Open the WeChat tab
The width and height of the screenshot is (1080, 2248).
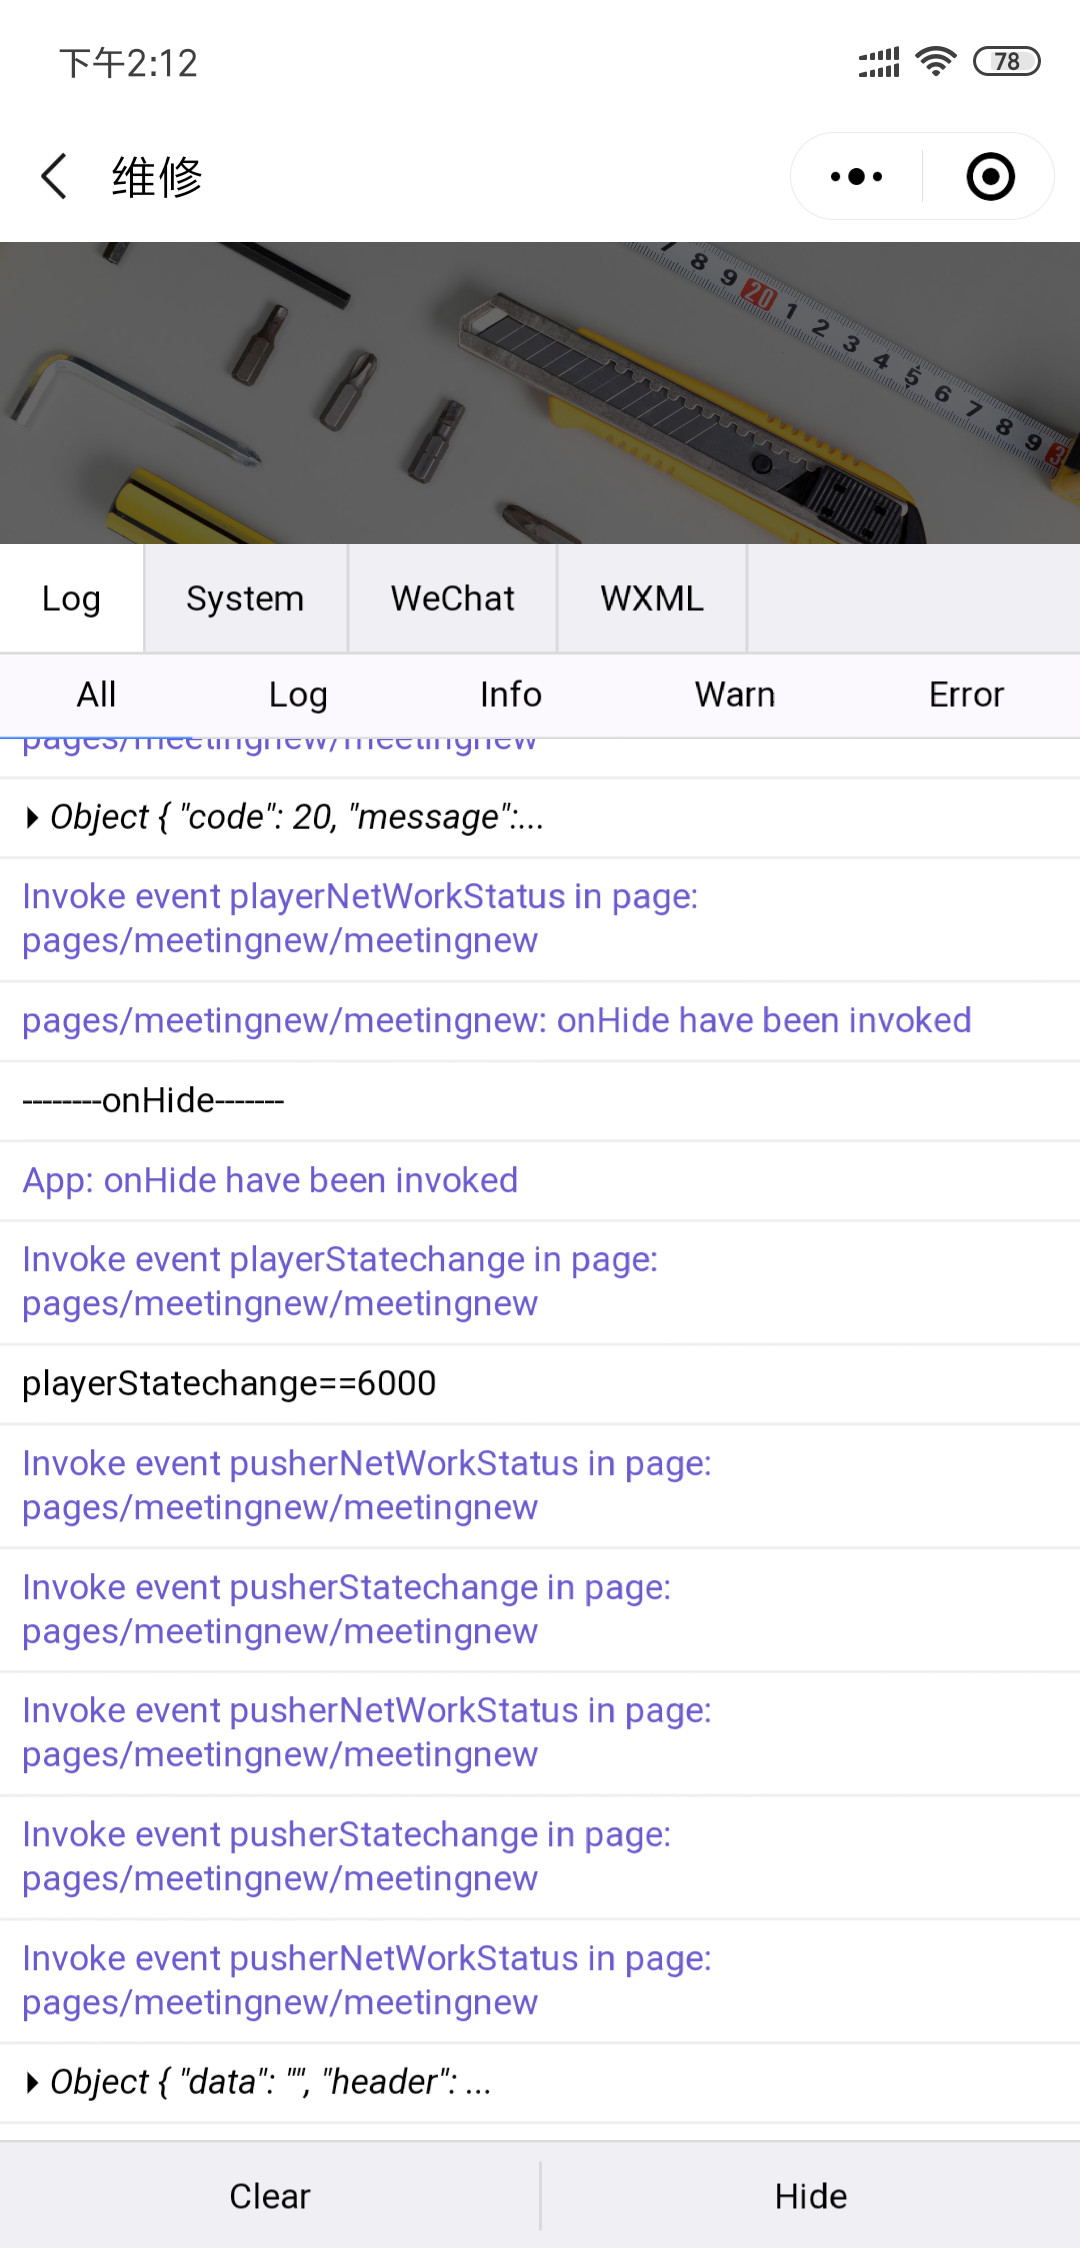click(452, 599)
